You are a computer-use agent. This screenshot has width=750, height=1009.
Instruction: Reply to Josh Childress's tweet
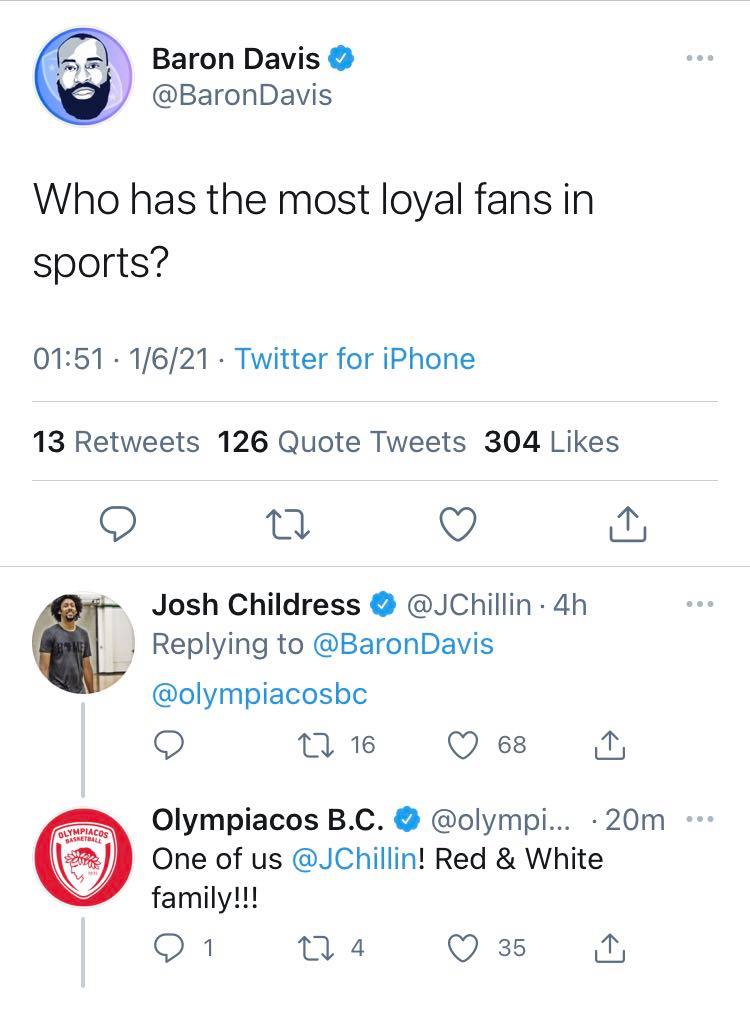(x=171, y=745)
